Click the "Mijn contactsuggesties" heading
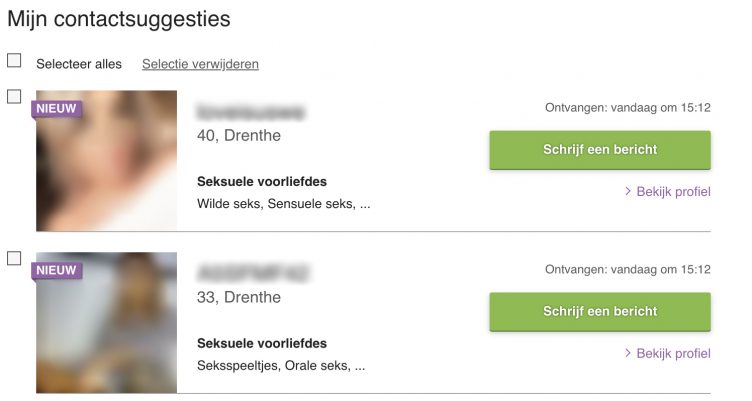 [118, 18]
